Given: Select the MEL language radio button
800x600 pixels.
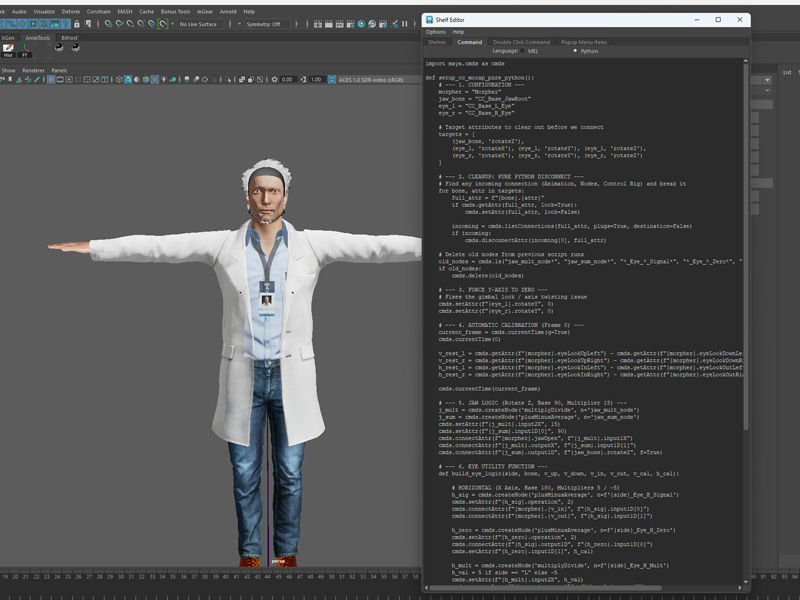Looking at the screenshot, I should click(522, 51).
